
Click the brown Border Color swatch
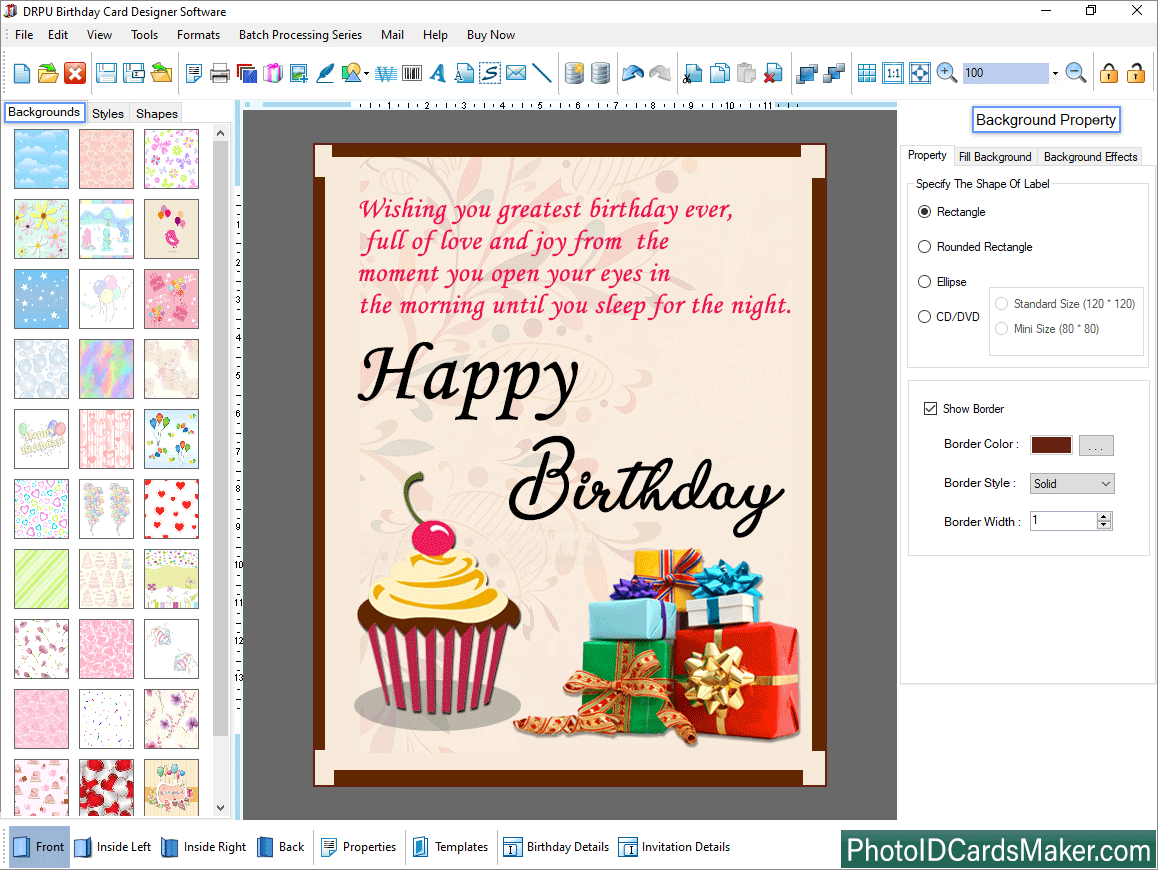(x=1050, y=445)
